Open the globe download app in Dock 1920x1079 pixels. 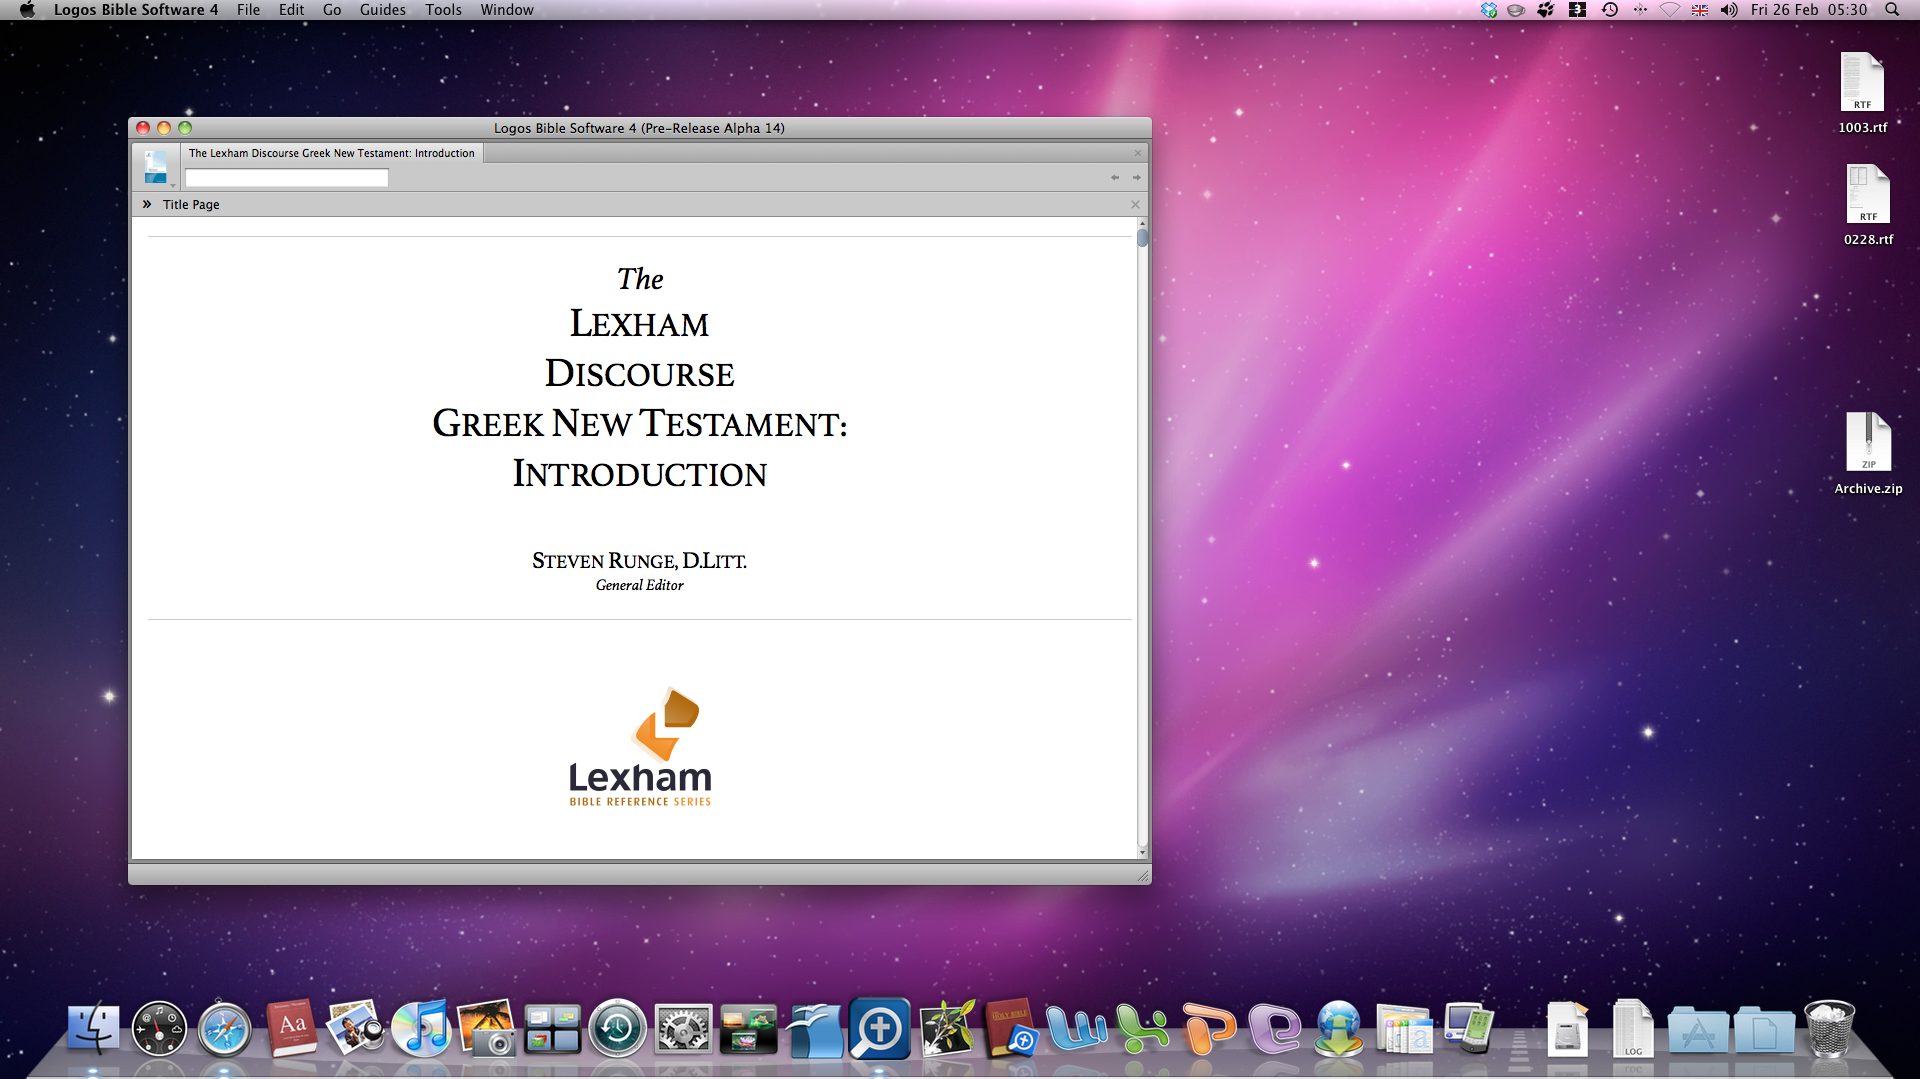pyautogui.click(x=1339, y=1029)
